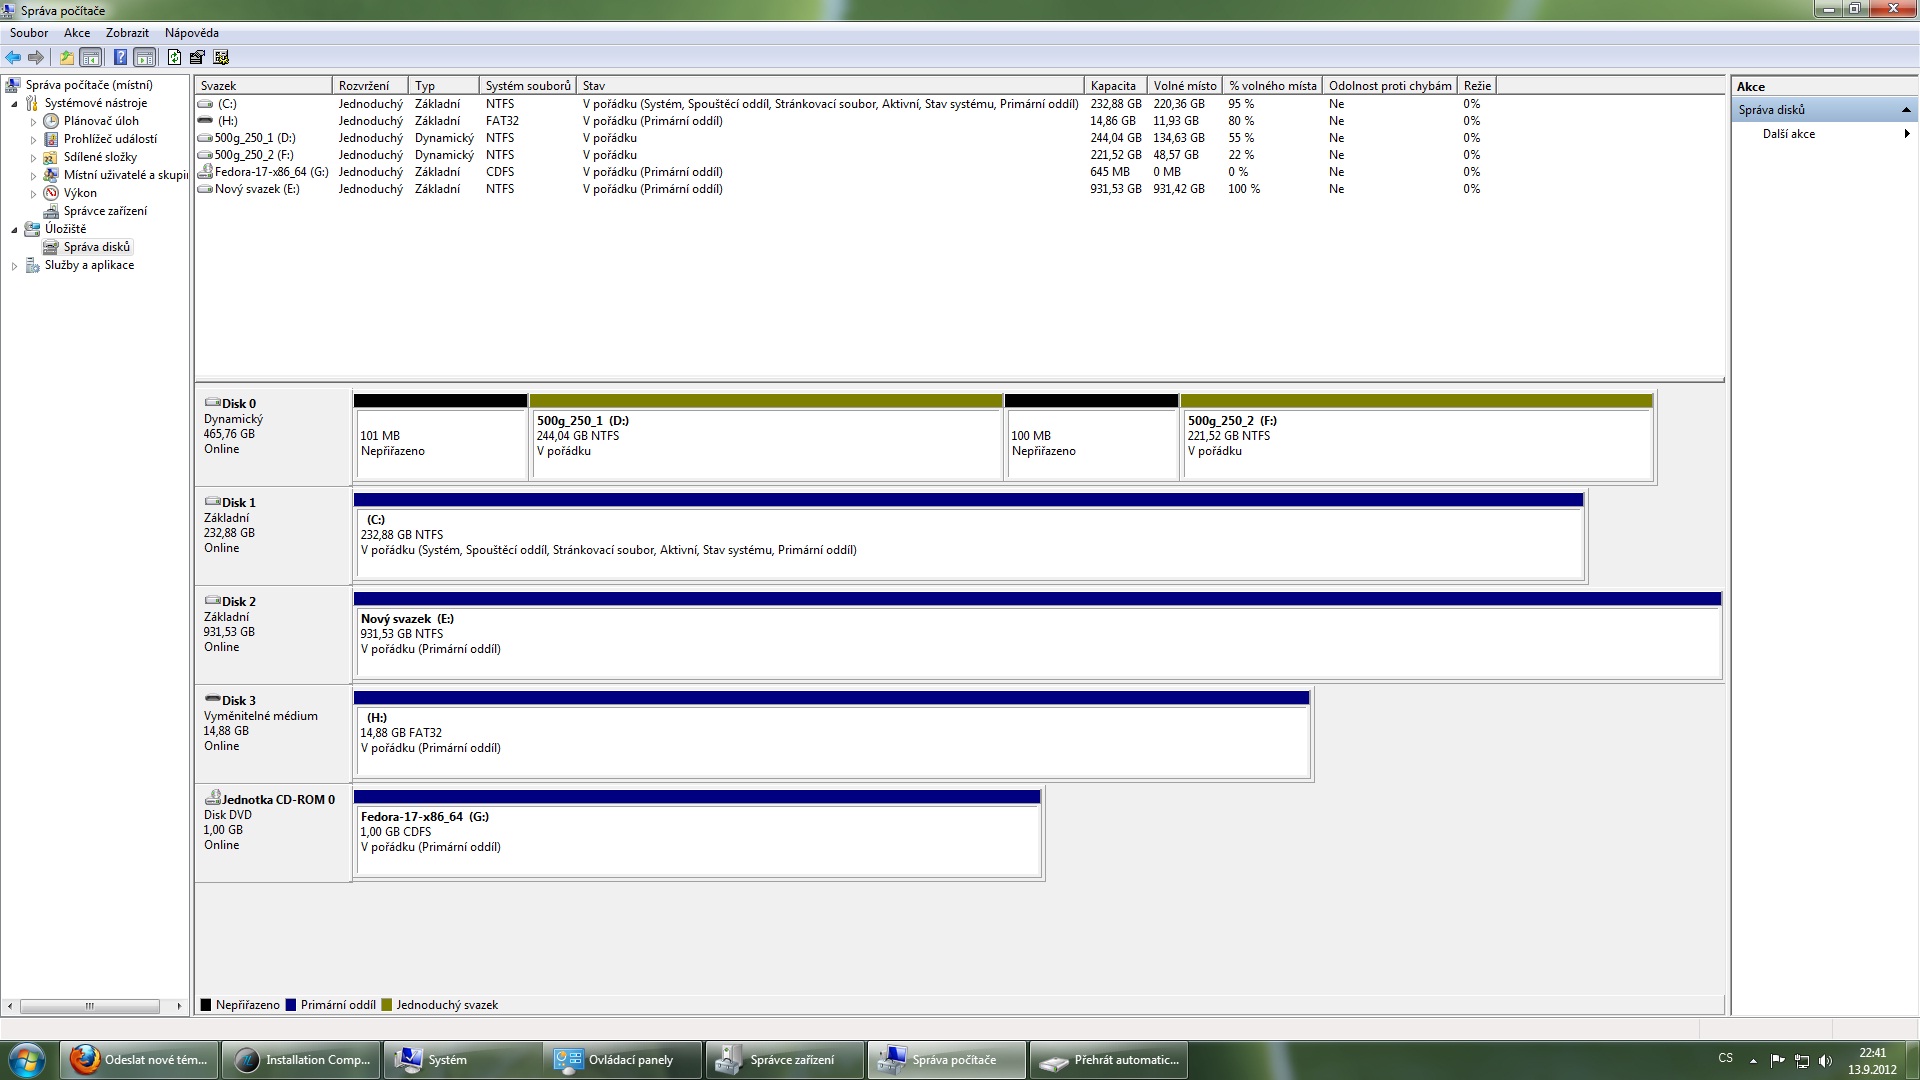Click the Jednoduchý svazek legend color box
The image size is (1920, 1080).
point(387,1005)
